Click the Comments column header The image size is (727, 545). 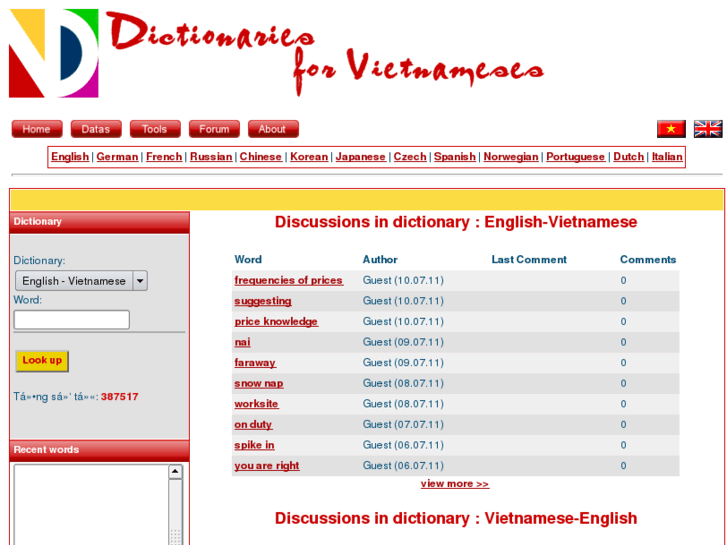(648, 259)
